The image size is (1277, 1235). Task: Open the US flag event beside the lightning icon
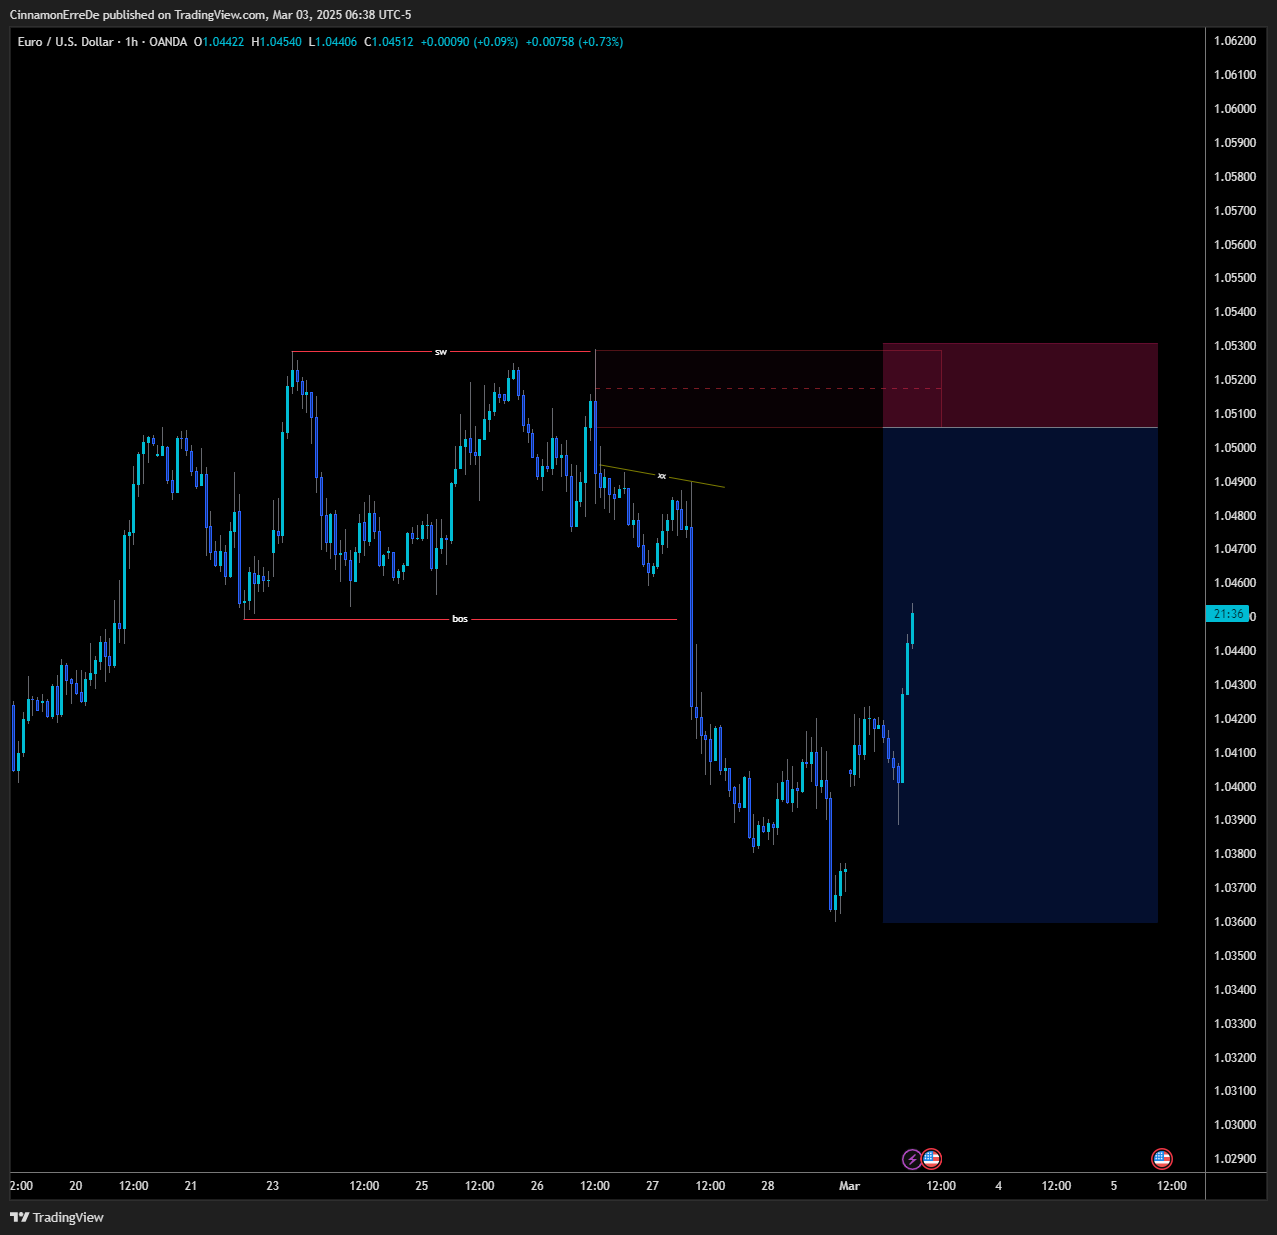pos(931,1159)
